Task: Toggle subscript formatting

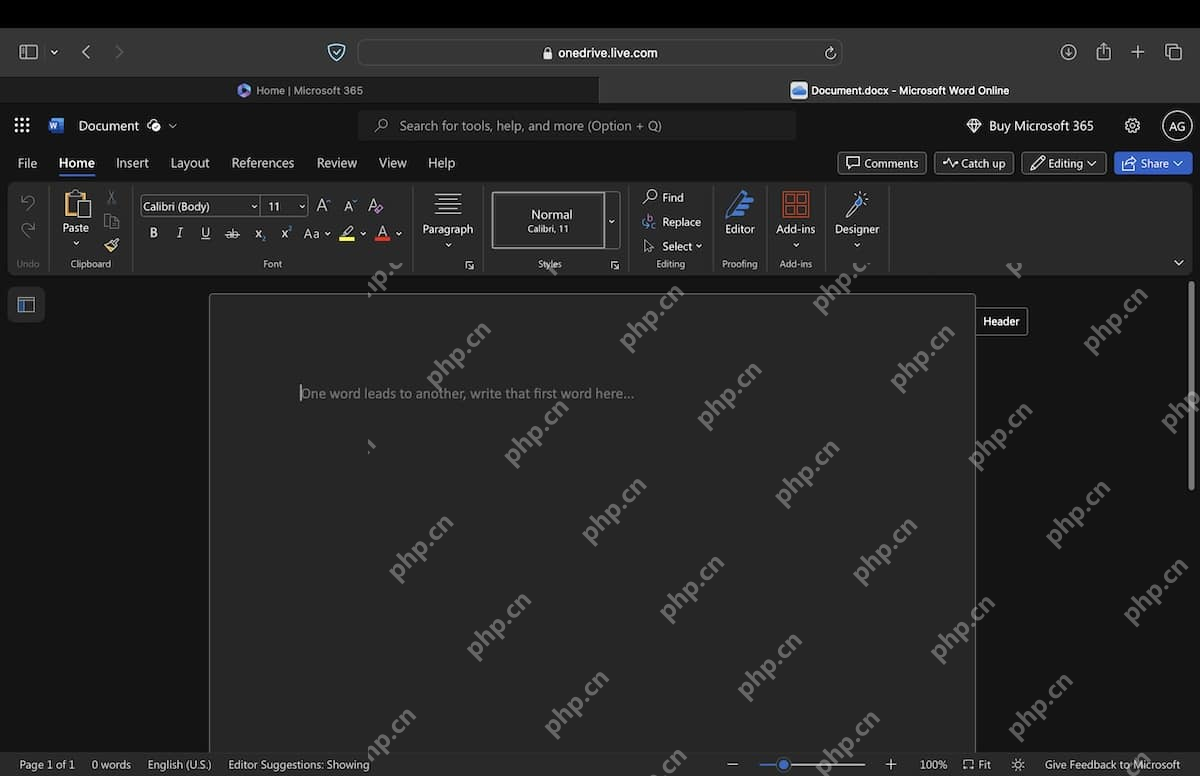Action: (259, 233)
